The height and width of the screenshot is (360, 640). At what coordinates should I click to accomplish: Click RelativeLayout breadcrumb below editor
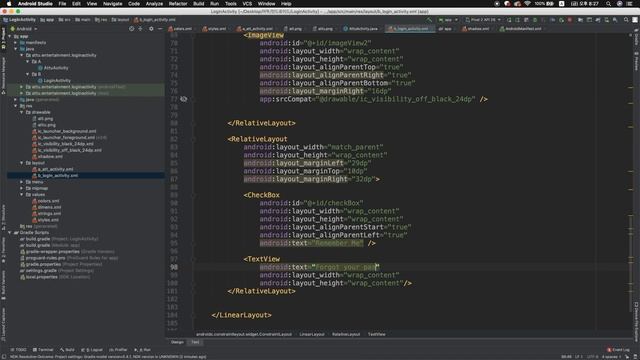pos(346,334)
